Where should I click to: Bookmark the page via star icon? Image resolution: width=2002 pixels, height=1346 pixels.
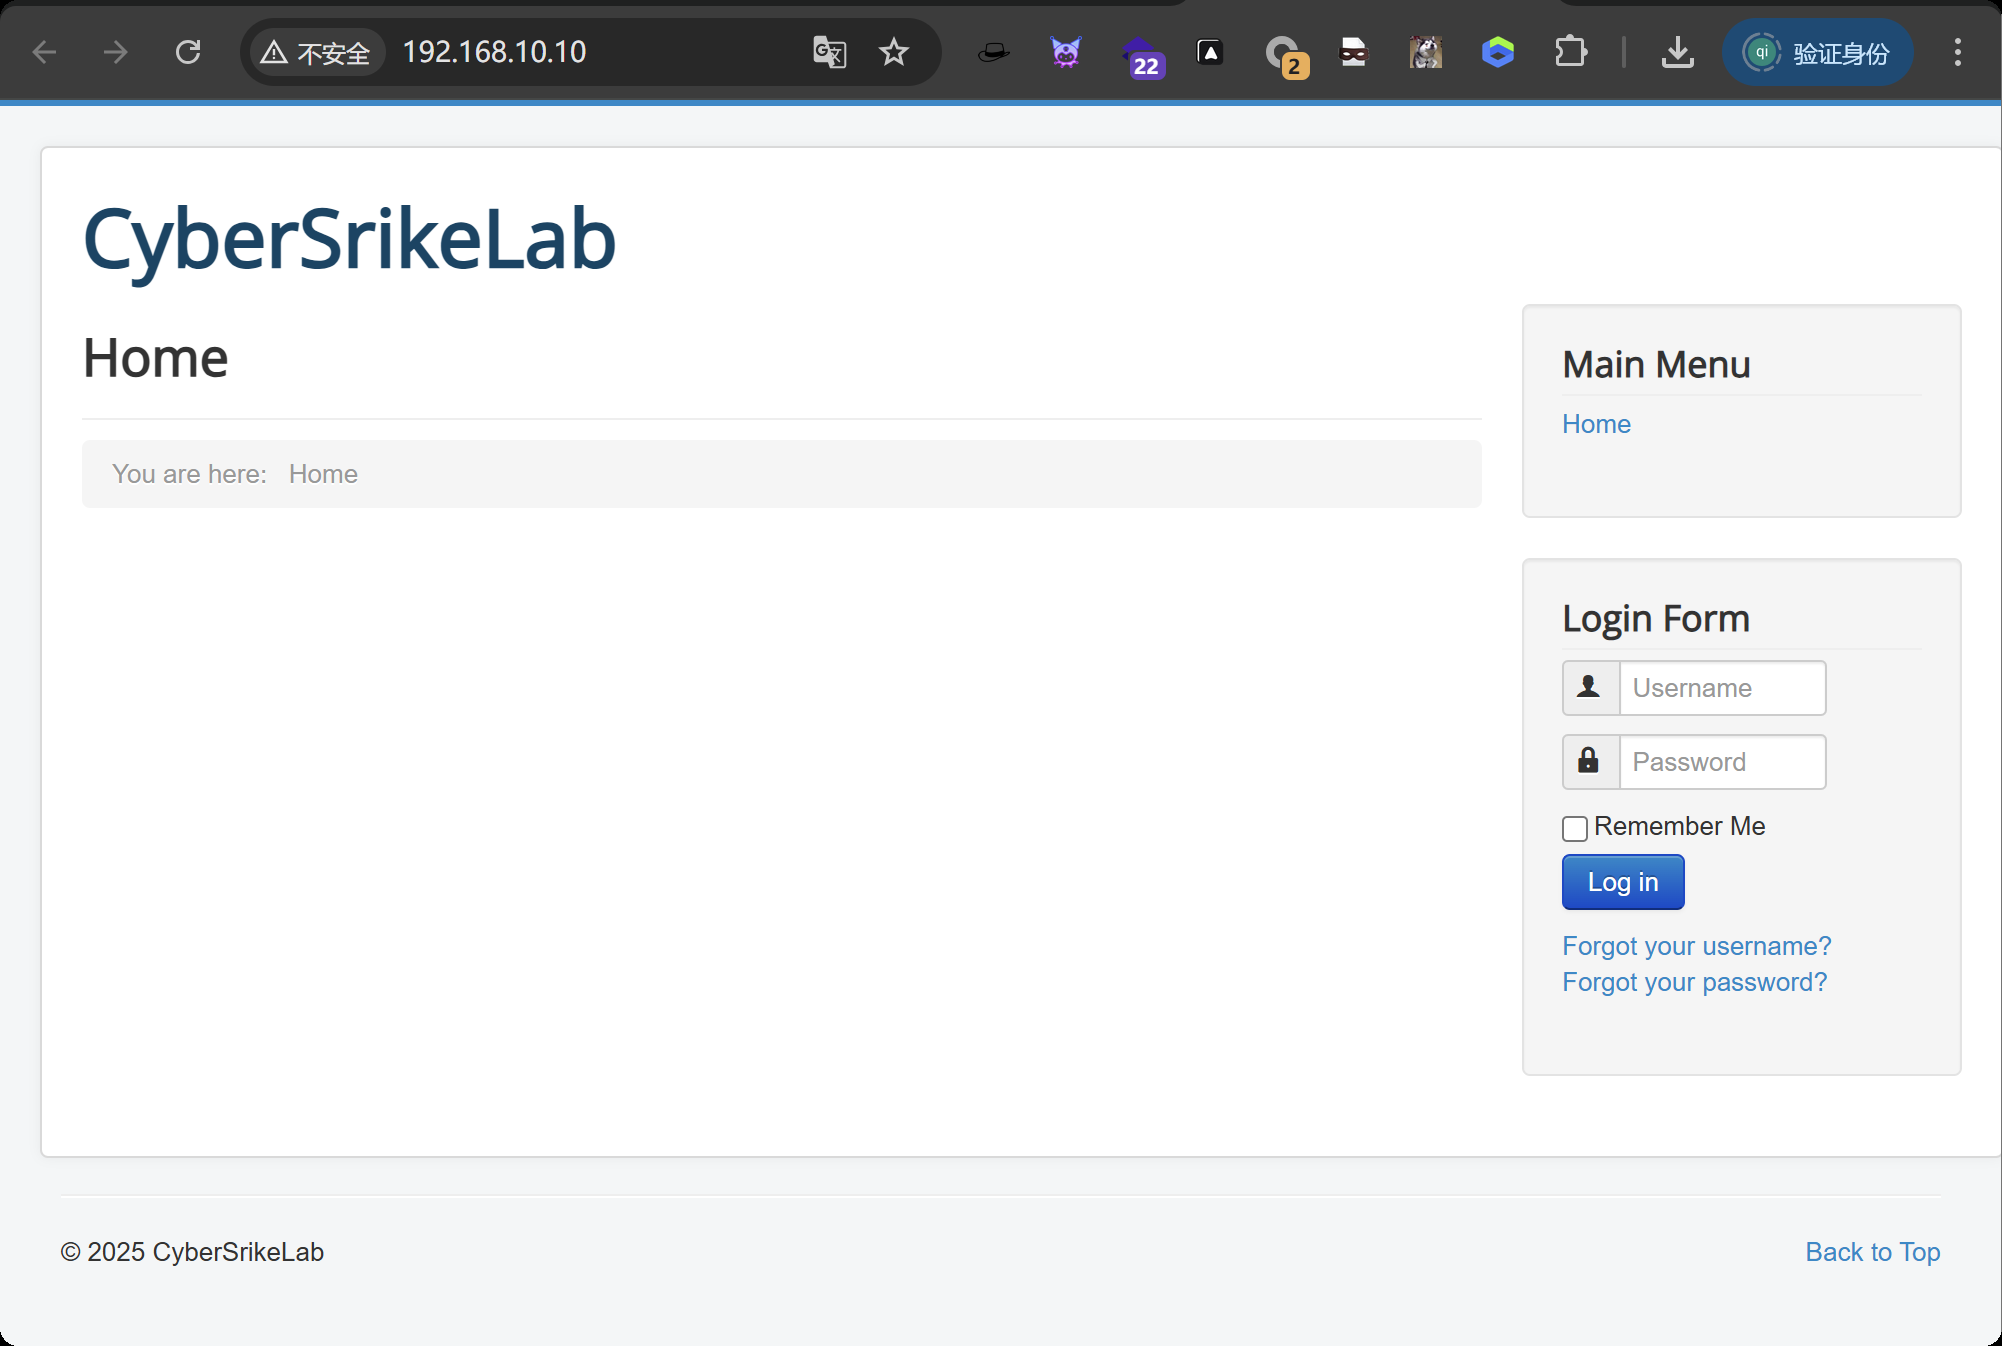point(893,52)
